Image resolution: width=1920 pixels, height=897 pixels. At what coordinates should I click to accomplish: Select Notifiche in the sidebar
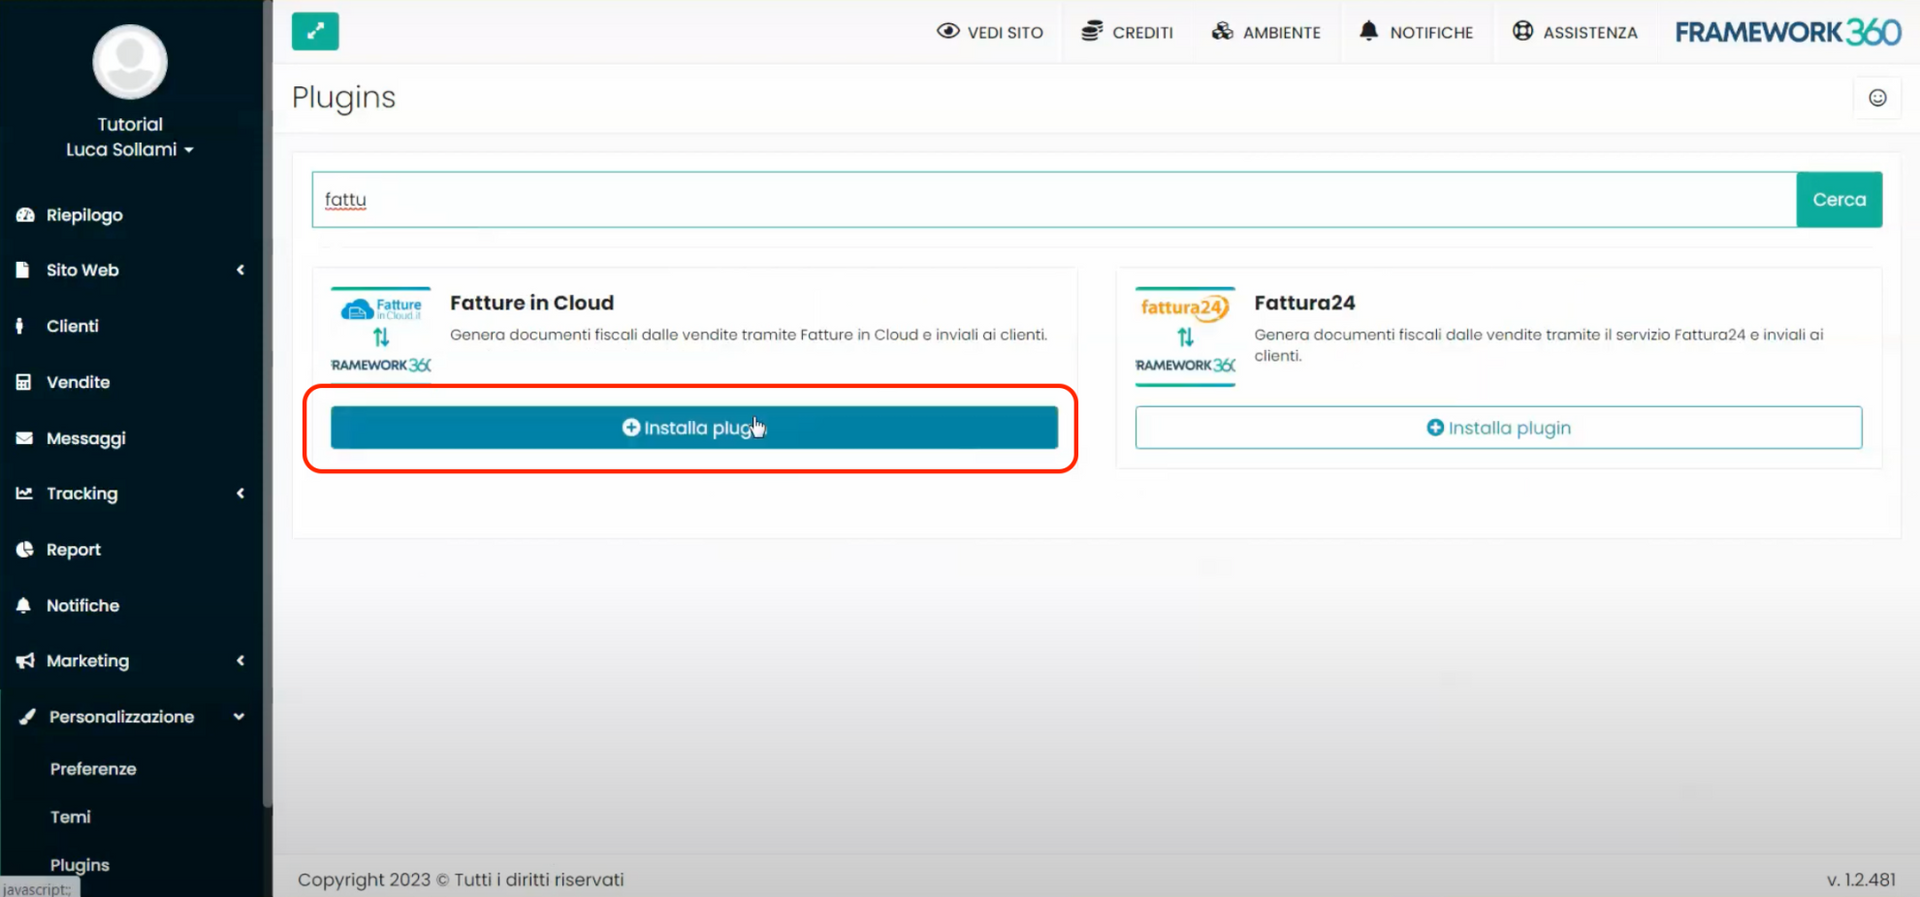point(83,605)
